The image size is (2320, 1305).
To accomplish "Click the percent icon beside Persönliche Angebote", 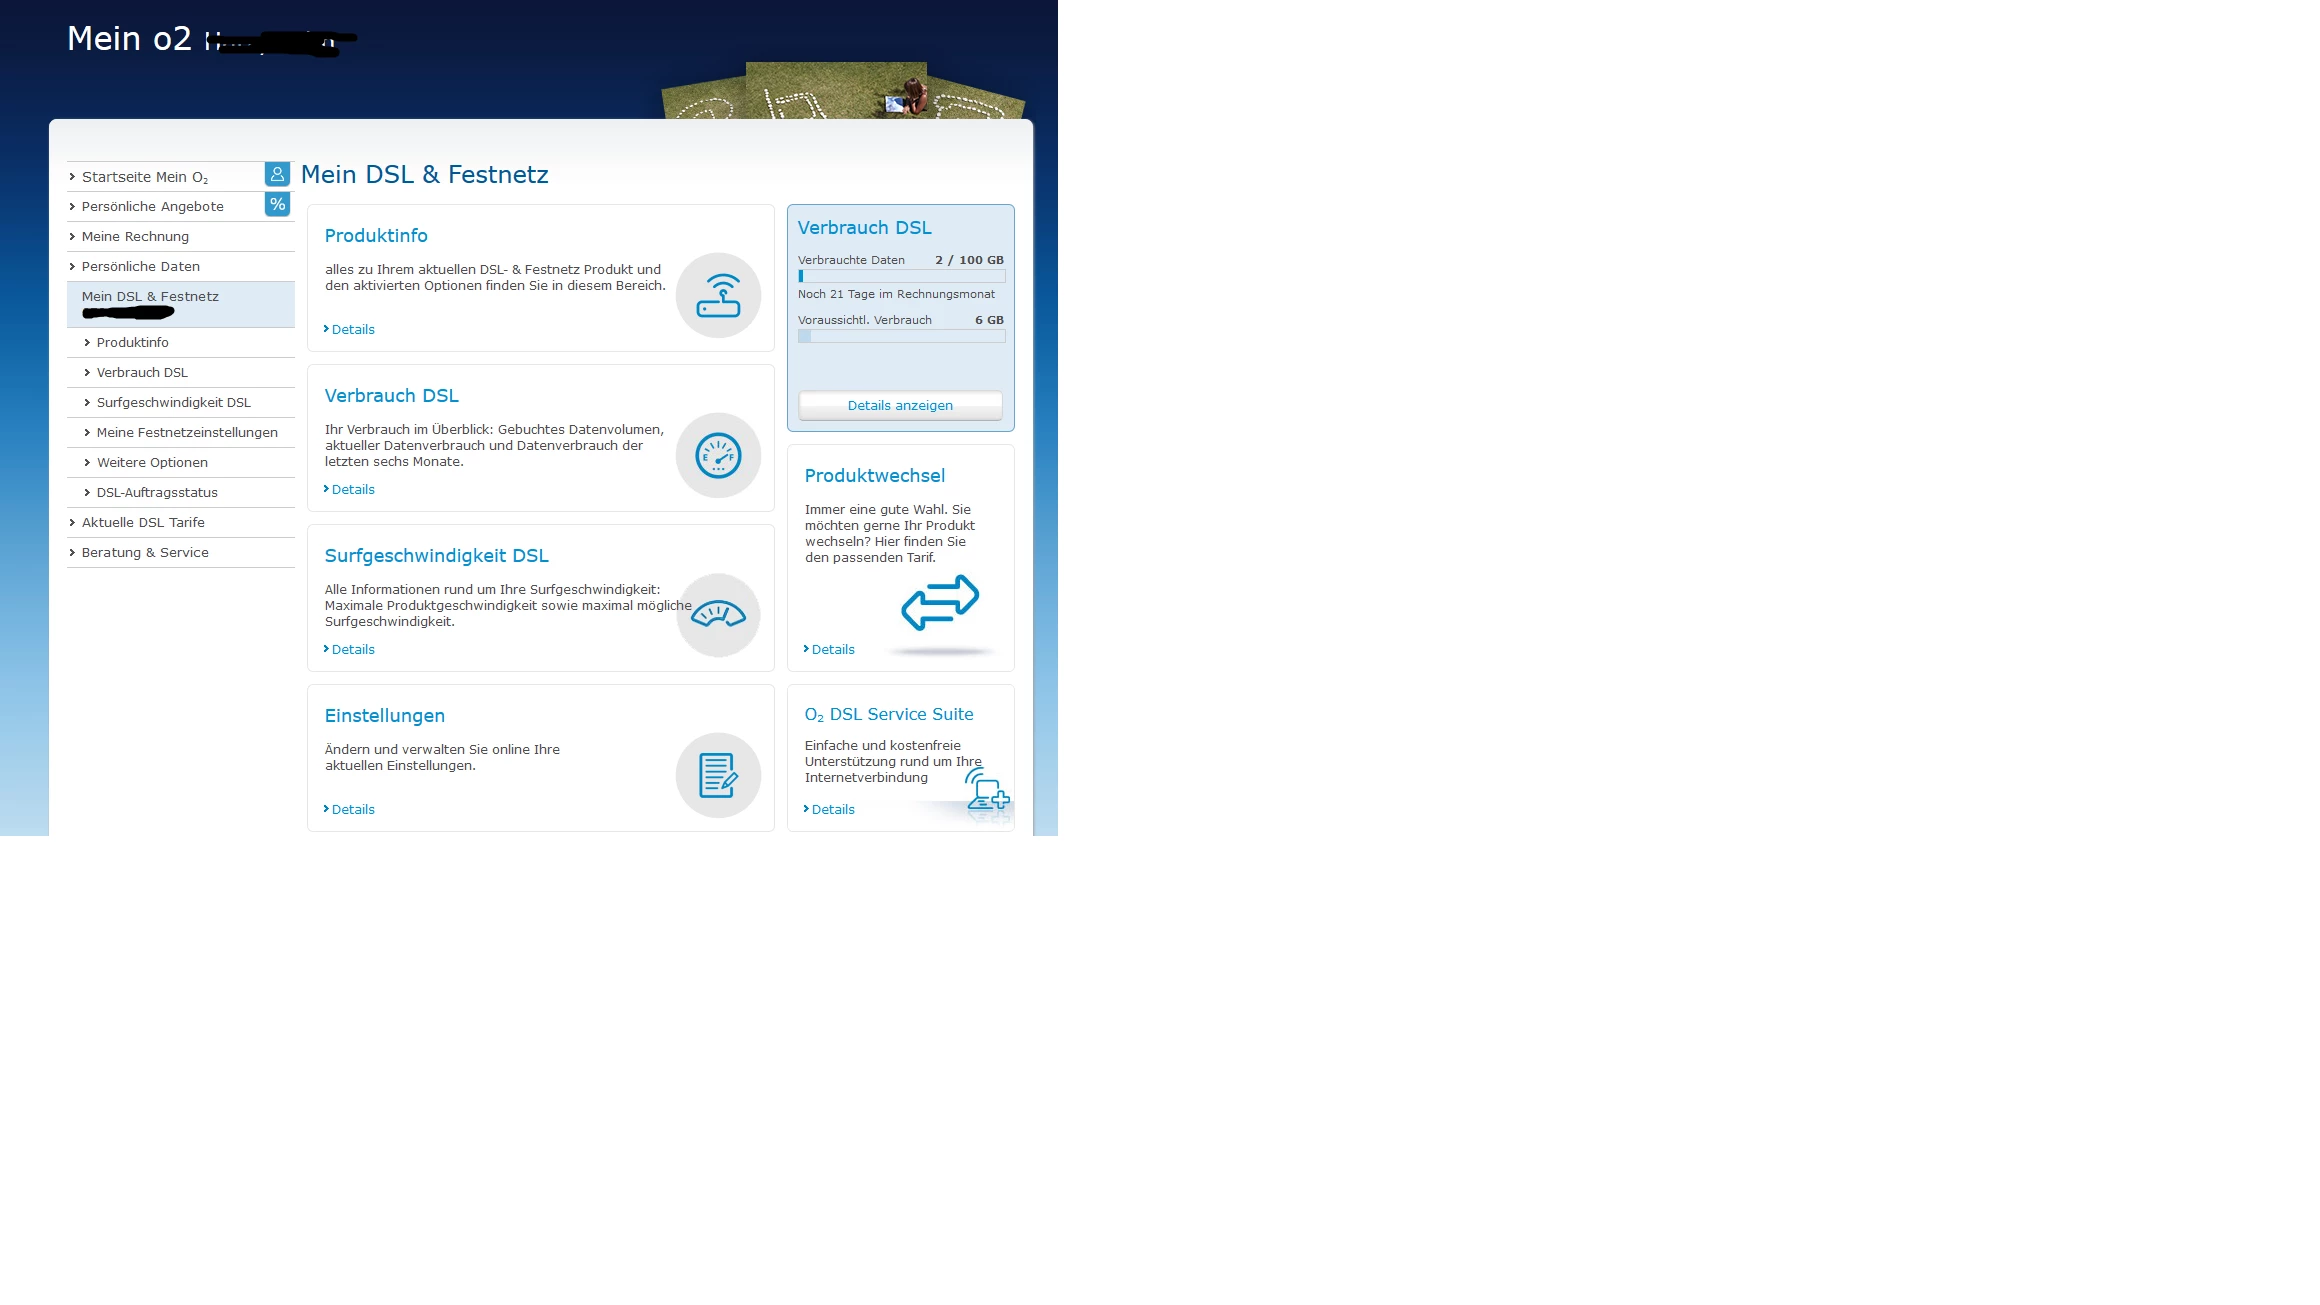I will tap(277, 204).
